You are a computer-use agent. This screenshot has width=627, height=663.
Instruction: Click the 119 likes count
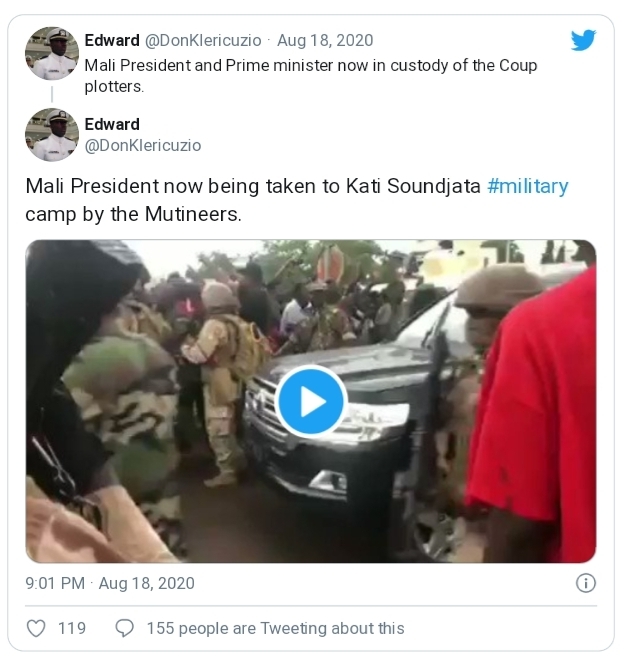(x=71, y=628)
